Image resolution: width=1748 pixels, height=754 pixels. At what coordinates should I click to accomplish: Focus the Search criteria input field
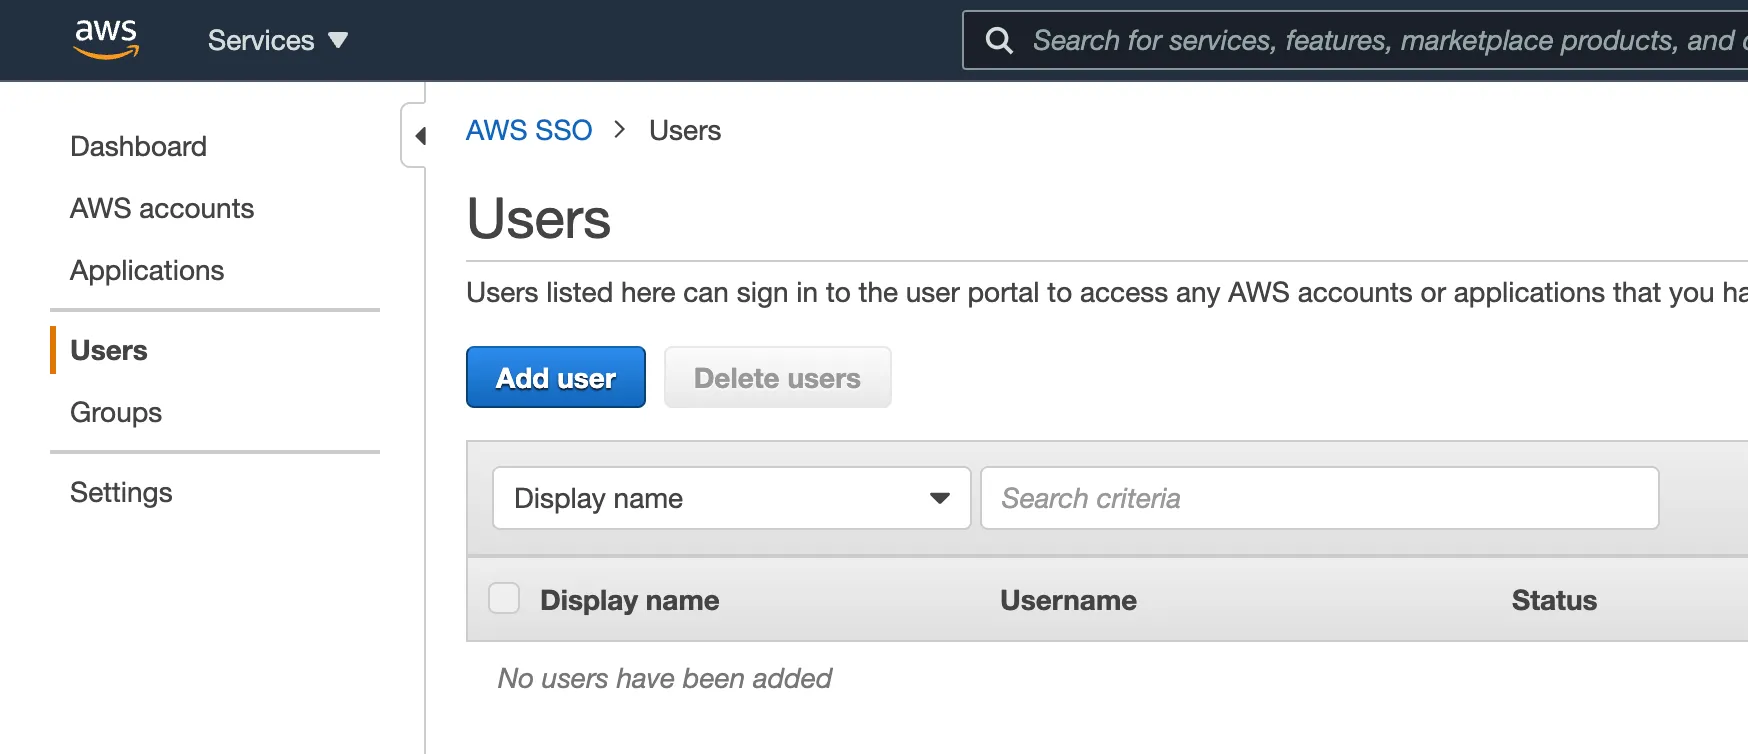click(1320, 498)
